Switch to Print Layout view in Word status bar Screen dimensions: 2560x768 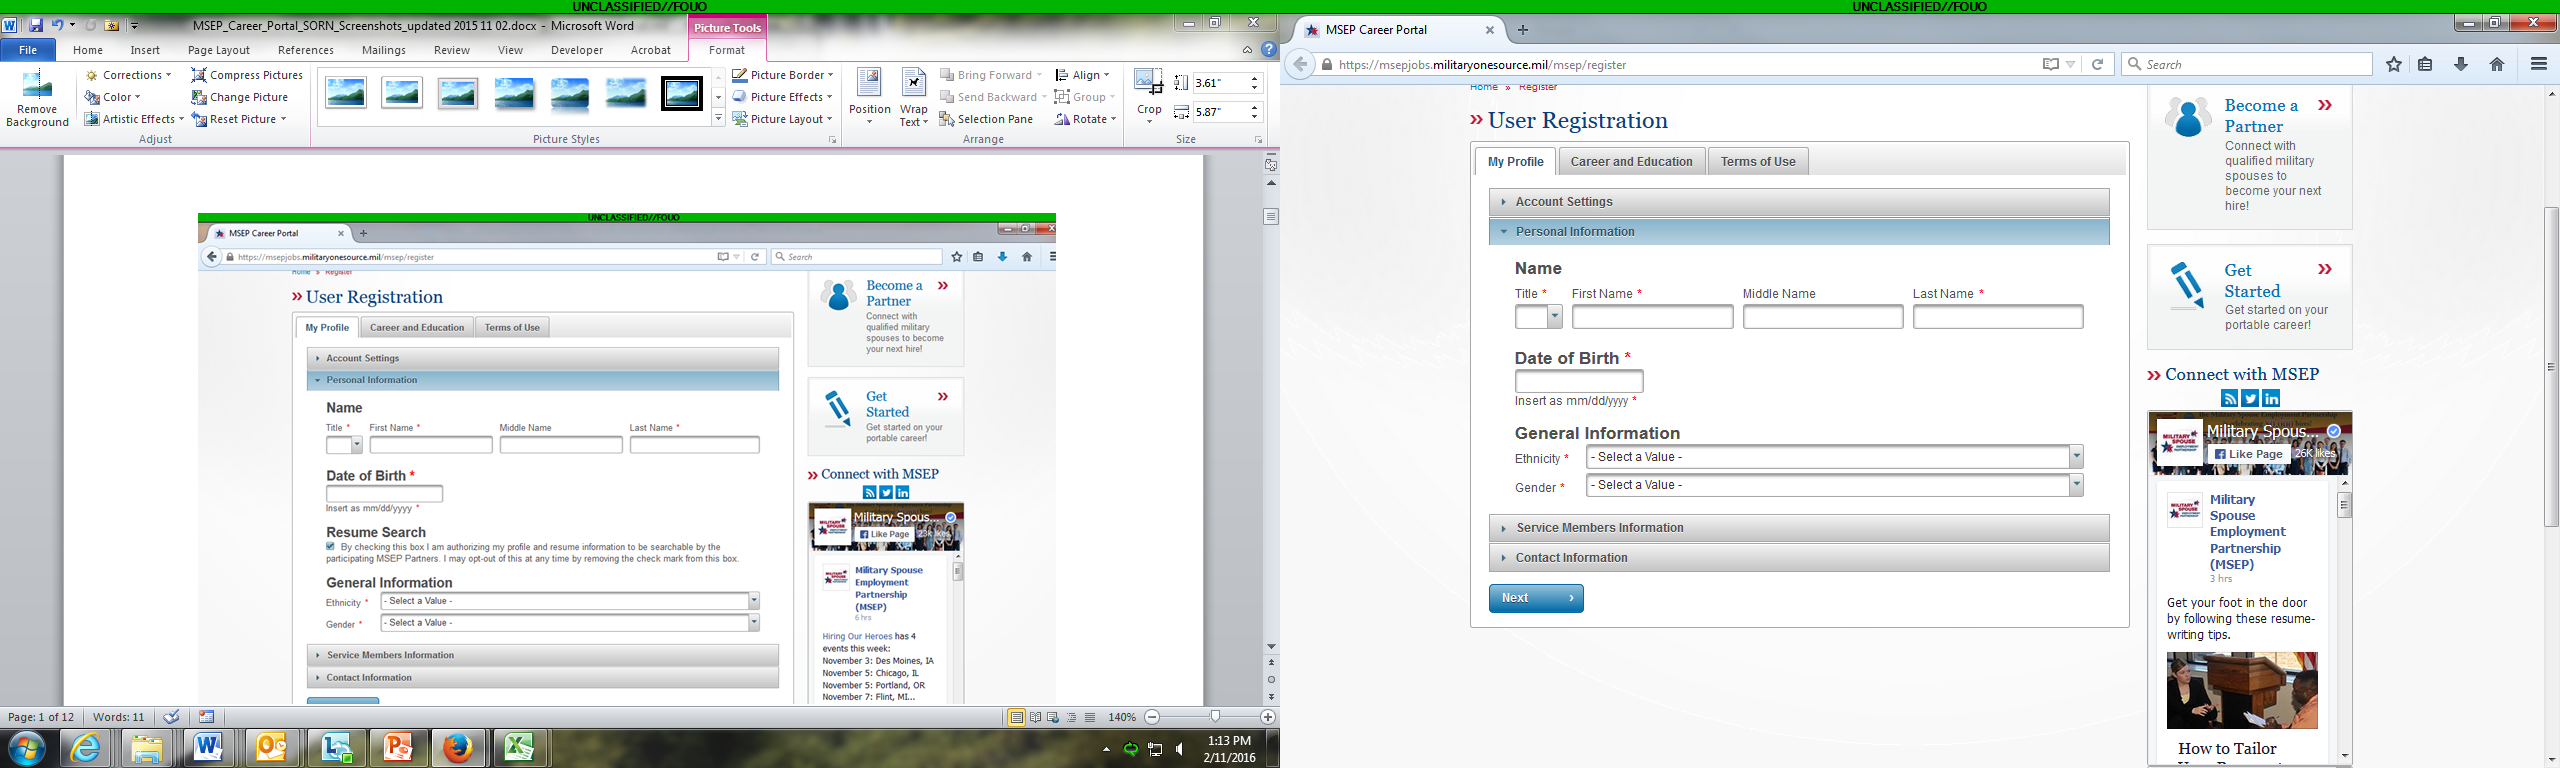click(1016, 717)
